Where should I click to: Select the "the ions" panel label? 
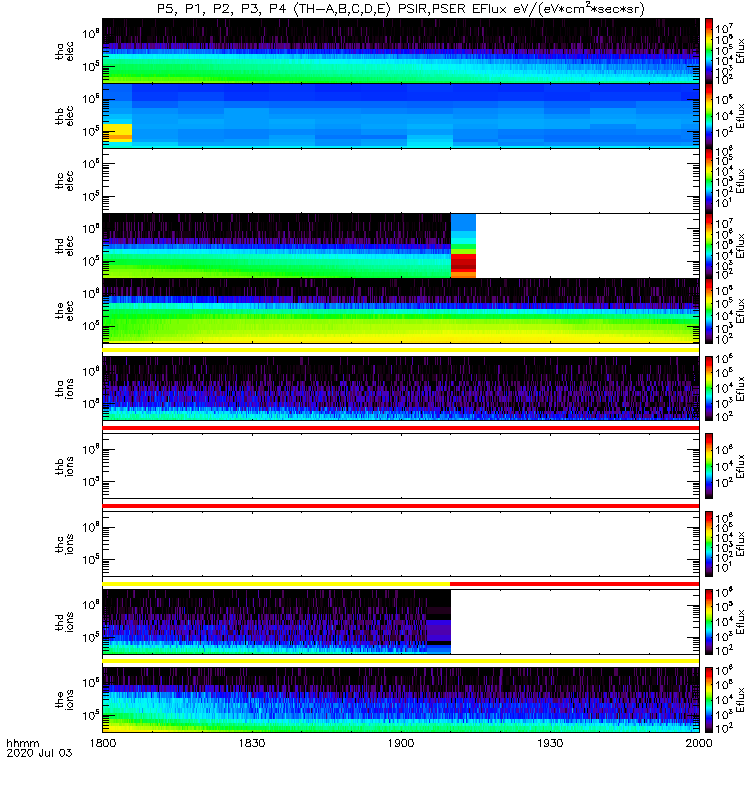[x=64, y=699]
